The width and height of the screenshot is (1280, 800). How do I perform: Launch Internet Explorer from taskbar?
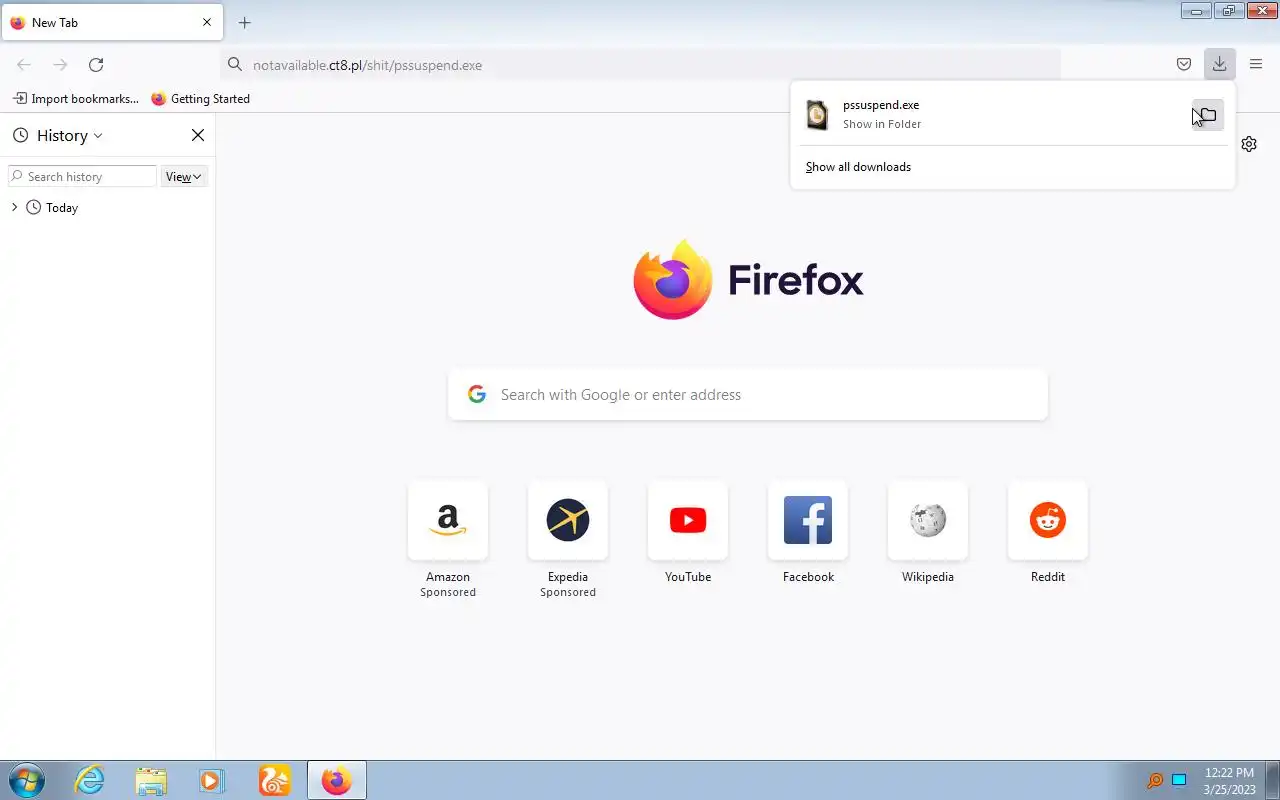[90, 781]
